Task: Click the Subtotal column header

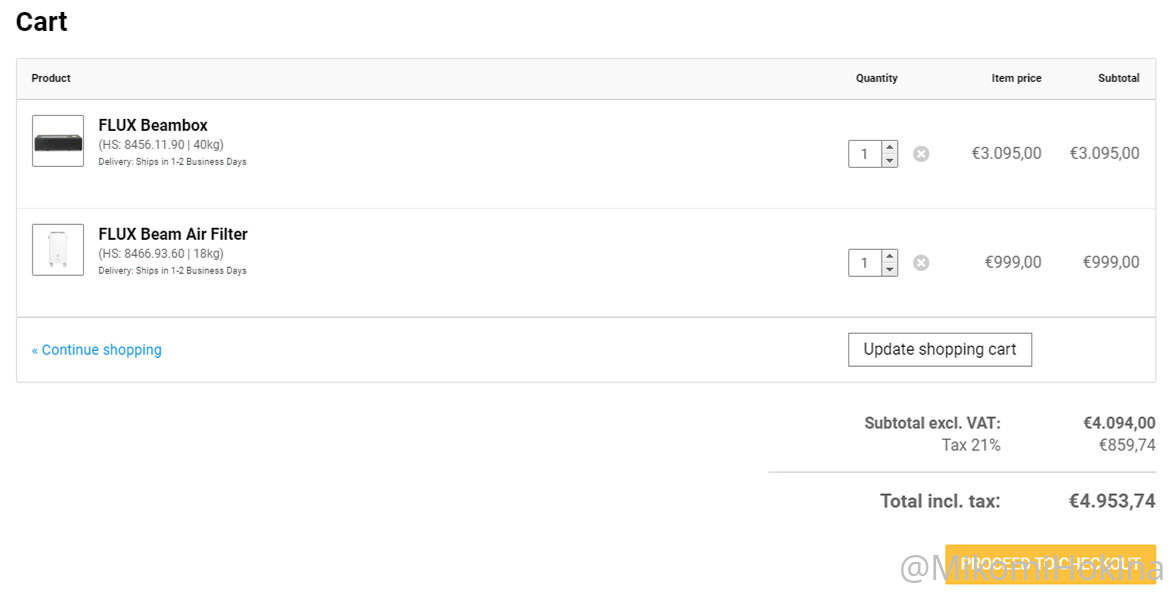Action: point(1119,78)
